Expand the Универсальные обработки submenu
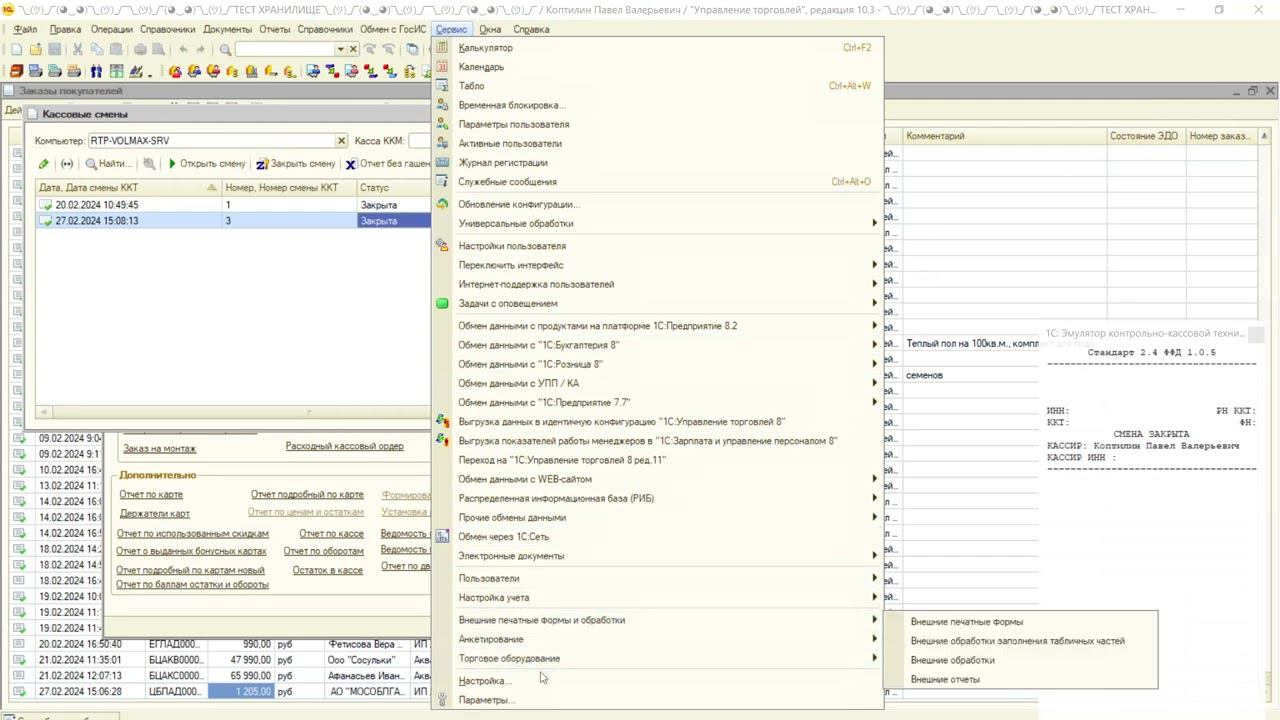The height and width of the screenshot is (720, 1280). pyautogui.click(x=515, y=224)
